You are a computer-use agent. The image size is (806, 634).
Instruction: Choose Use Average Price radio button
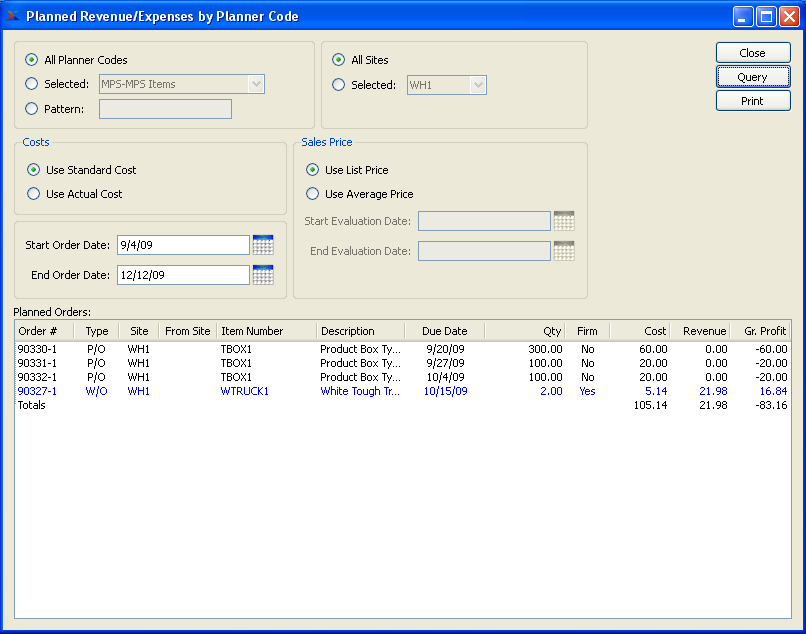coord(313,194)
